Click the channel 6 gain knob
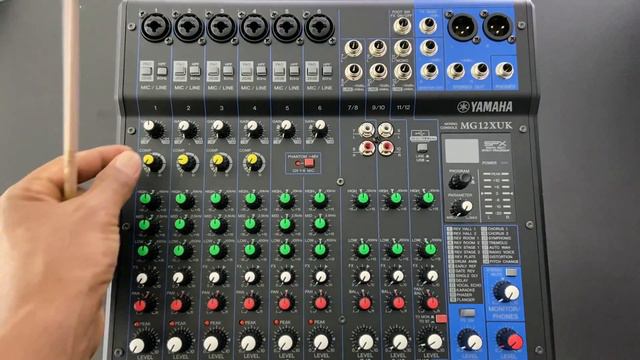Viewport: 640px width, 360px height. [x=320, y=128]
